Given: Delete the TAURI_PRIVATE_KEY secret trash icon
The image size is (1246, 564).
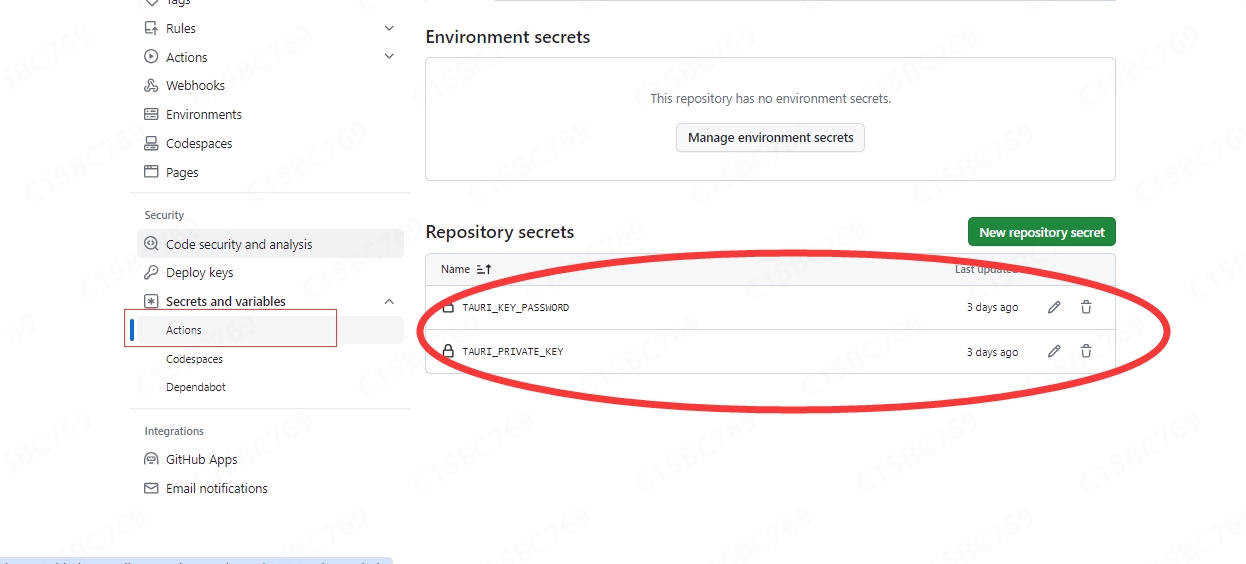Looking at the screenshot, I should [1086, 352].
